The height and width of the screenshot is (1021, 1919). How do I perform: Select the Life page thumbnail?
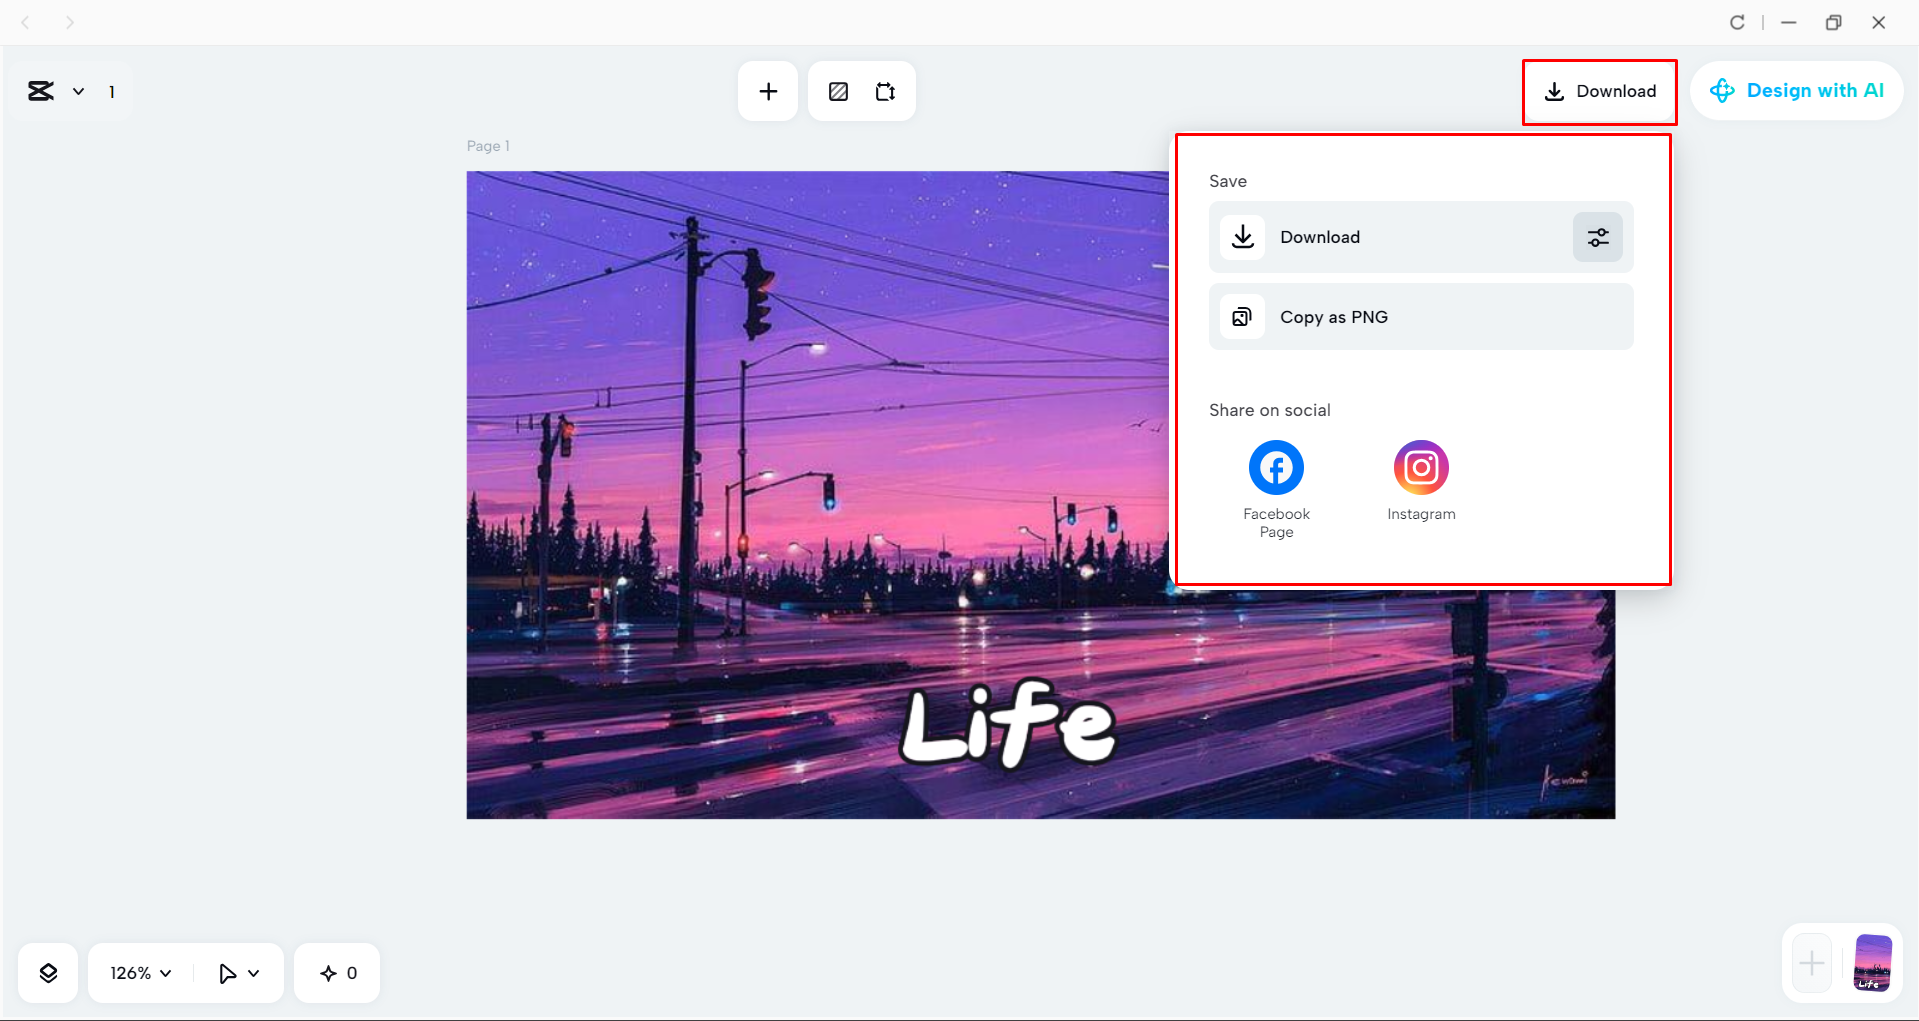pyautogui.click(x=1873, y=963)
